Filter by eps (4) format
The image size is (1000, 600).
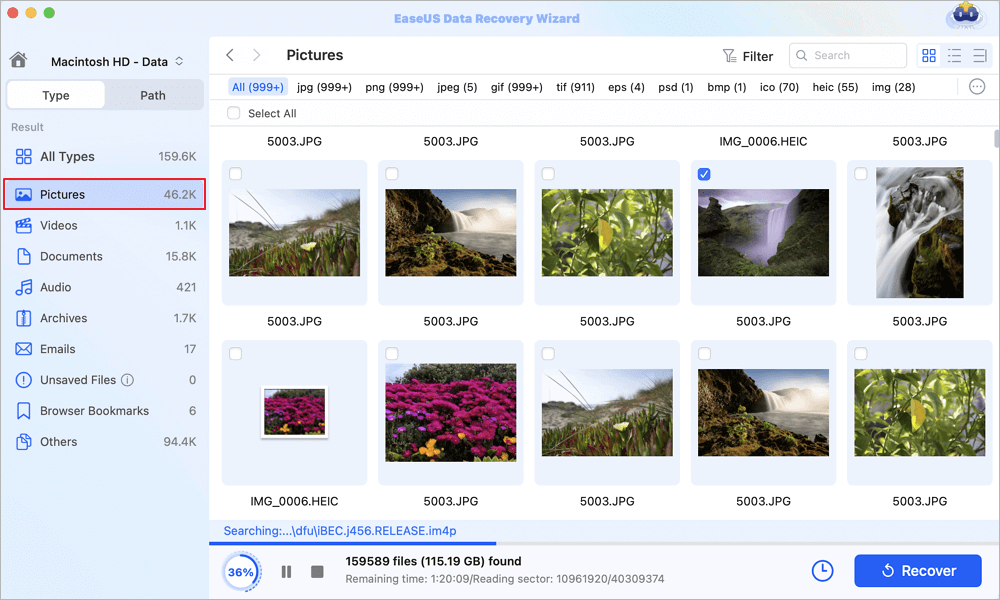[x=626, y=87]
